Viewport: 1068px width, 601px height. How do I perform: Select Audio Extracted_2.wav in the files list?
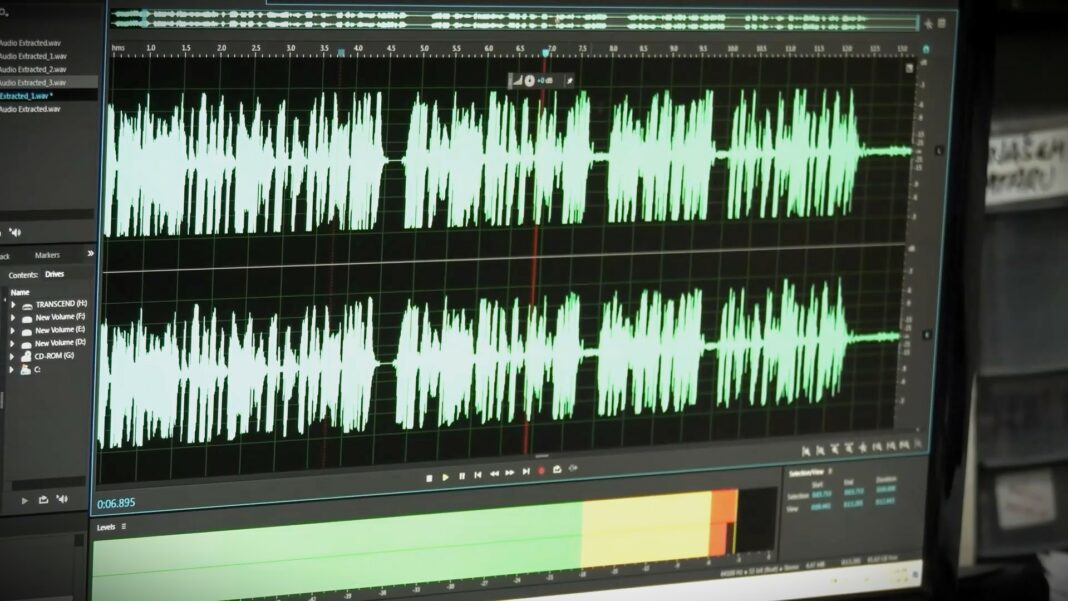pos(33,69)
